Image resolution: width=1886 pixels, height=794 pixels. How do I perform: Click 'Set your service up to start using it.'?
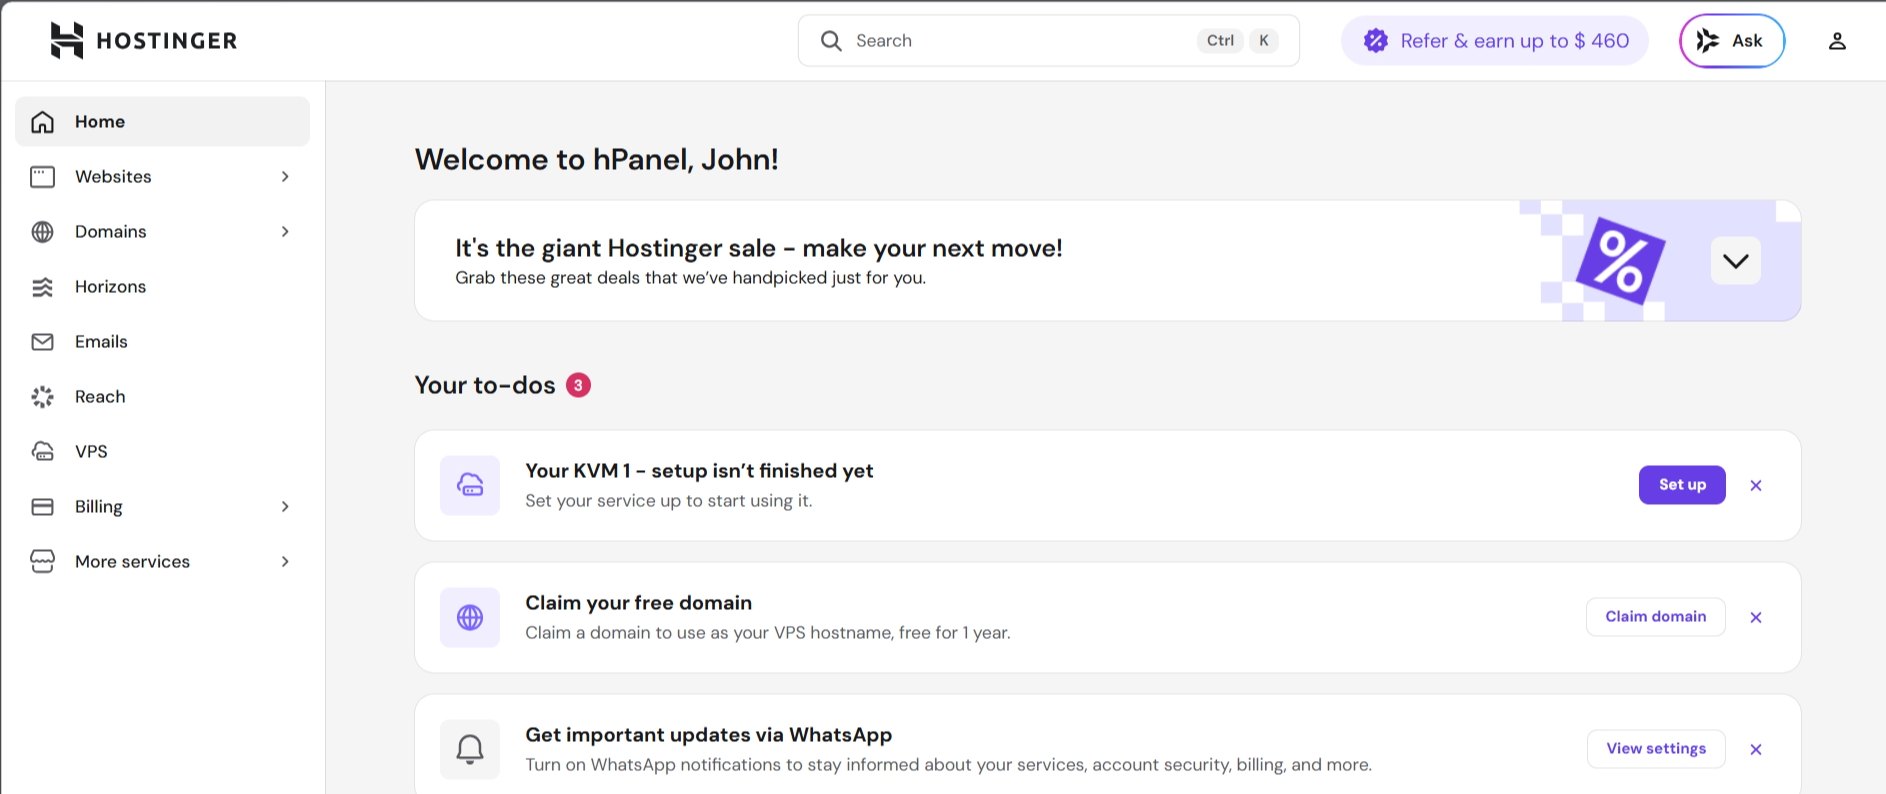pyautogui.click(x=669, y=501)
